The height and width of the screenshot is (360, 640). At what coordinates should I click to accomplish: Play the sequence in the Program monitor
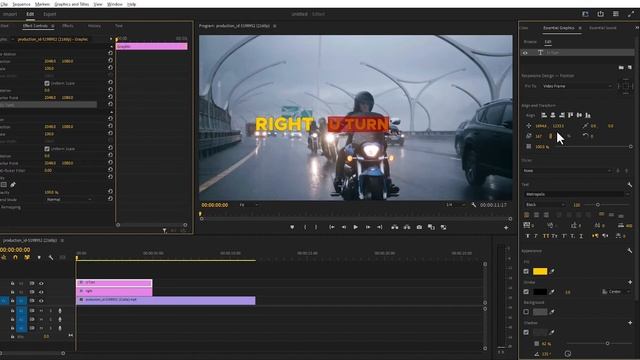356,227
